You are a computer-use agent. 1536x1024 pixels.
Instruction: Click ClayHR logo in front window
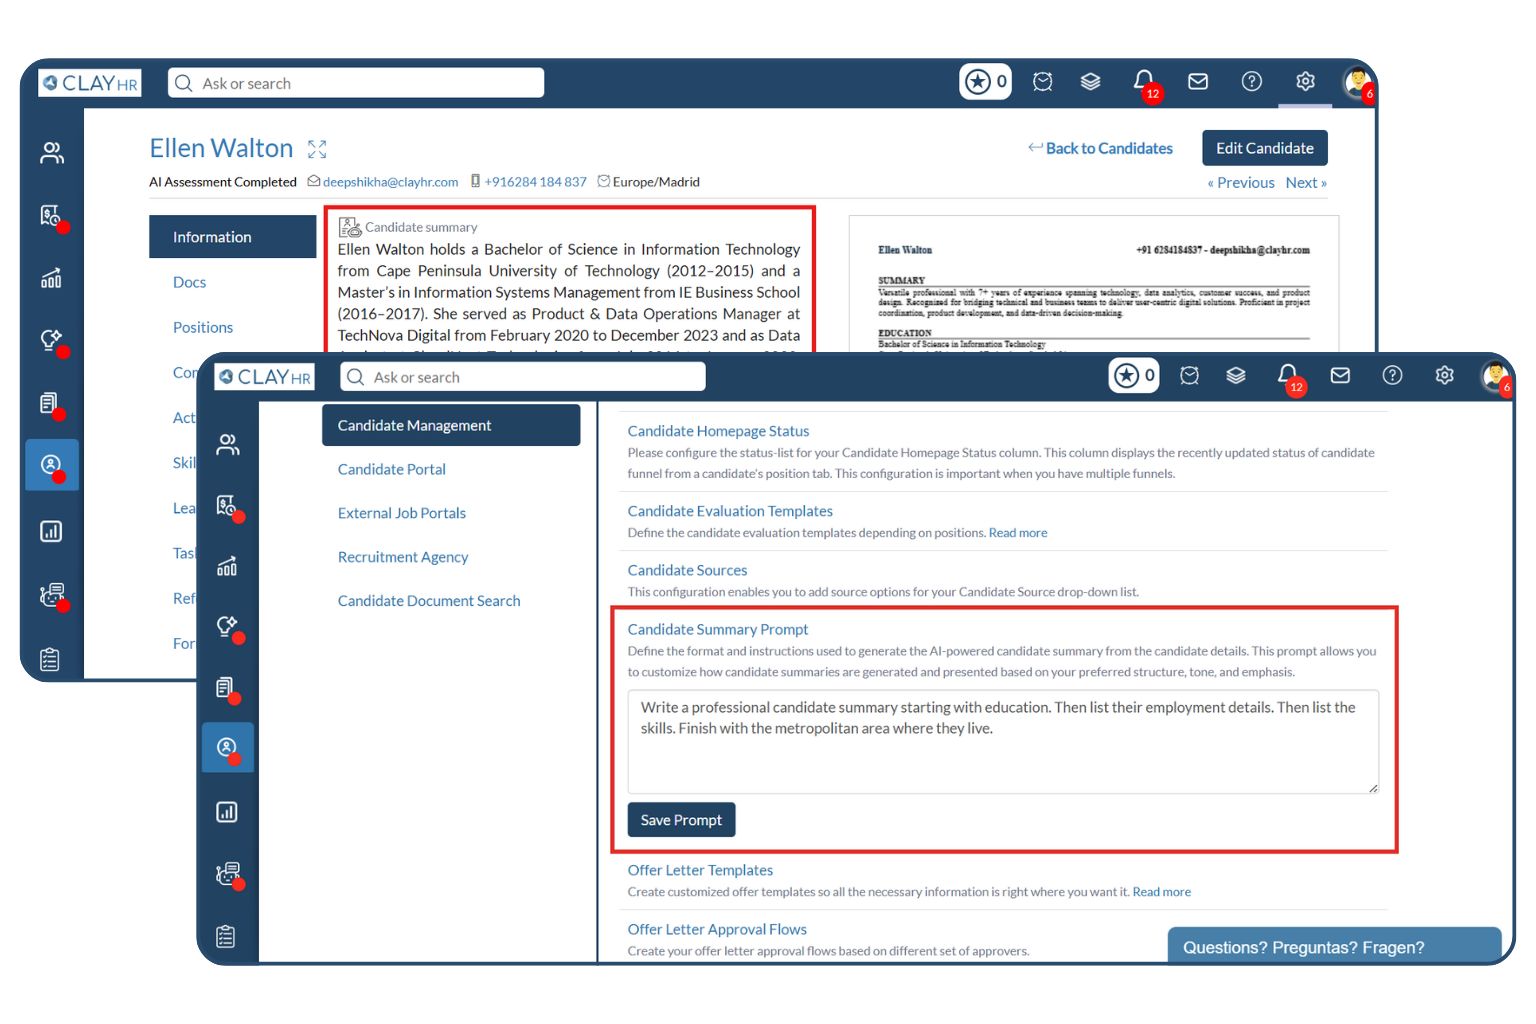click(x=265, y=377)
